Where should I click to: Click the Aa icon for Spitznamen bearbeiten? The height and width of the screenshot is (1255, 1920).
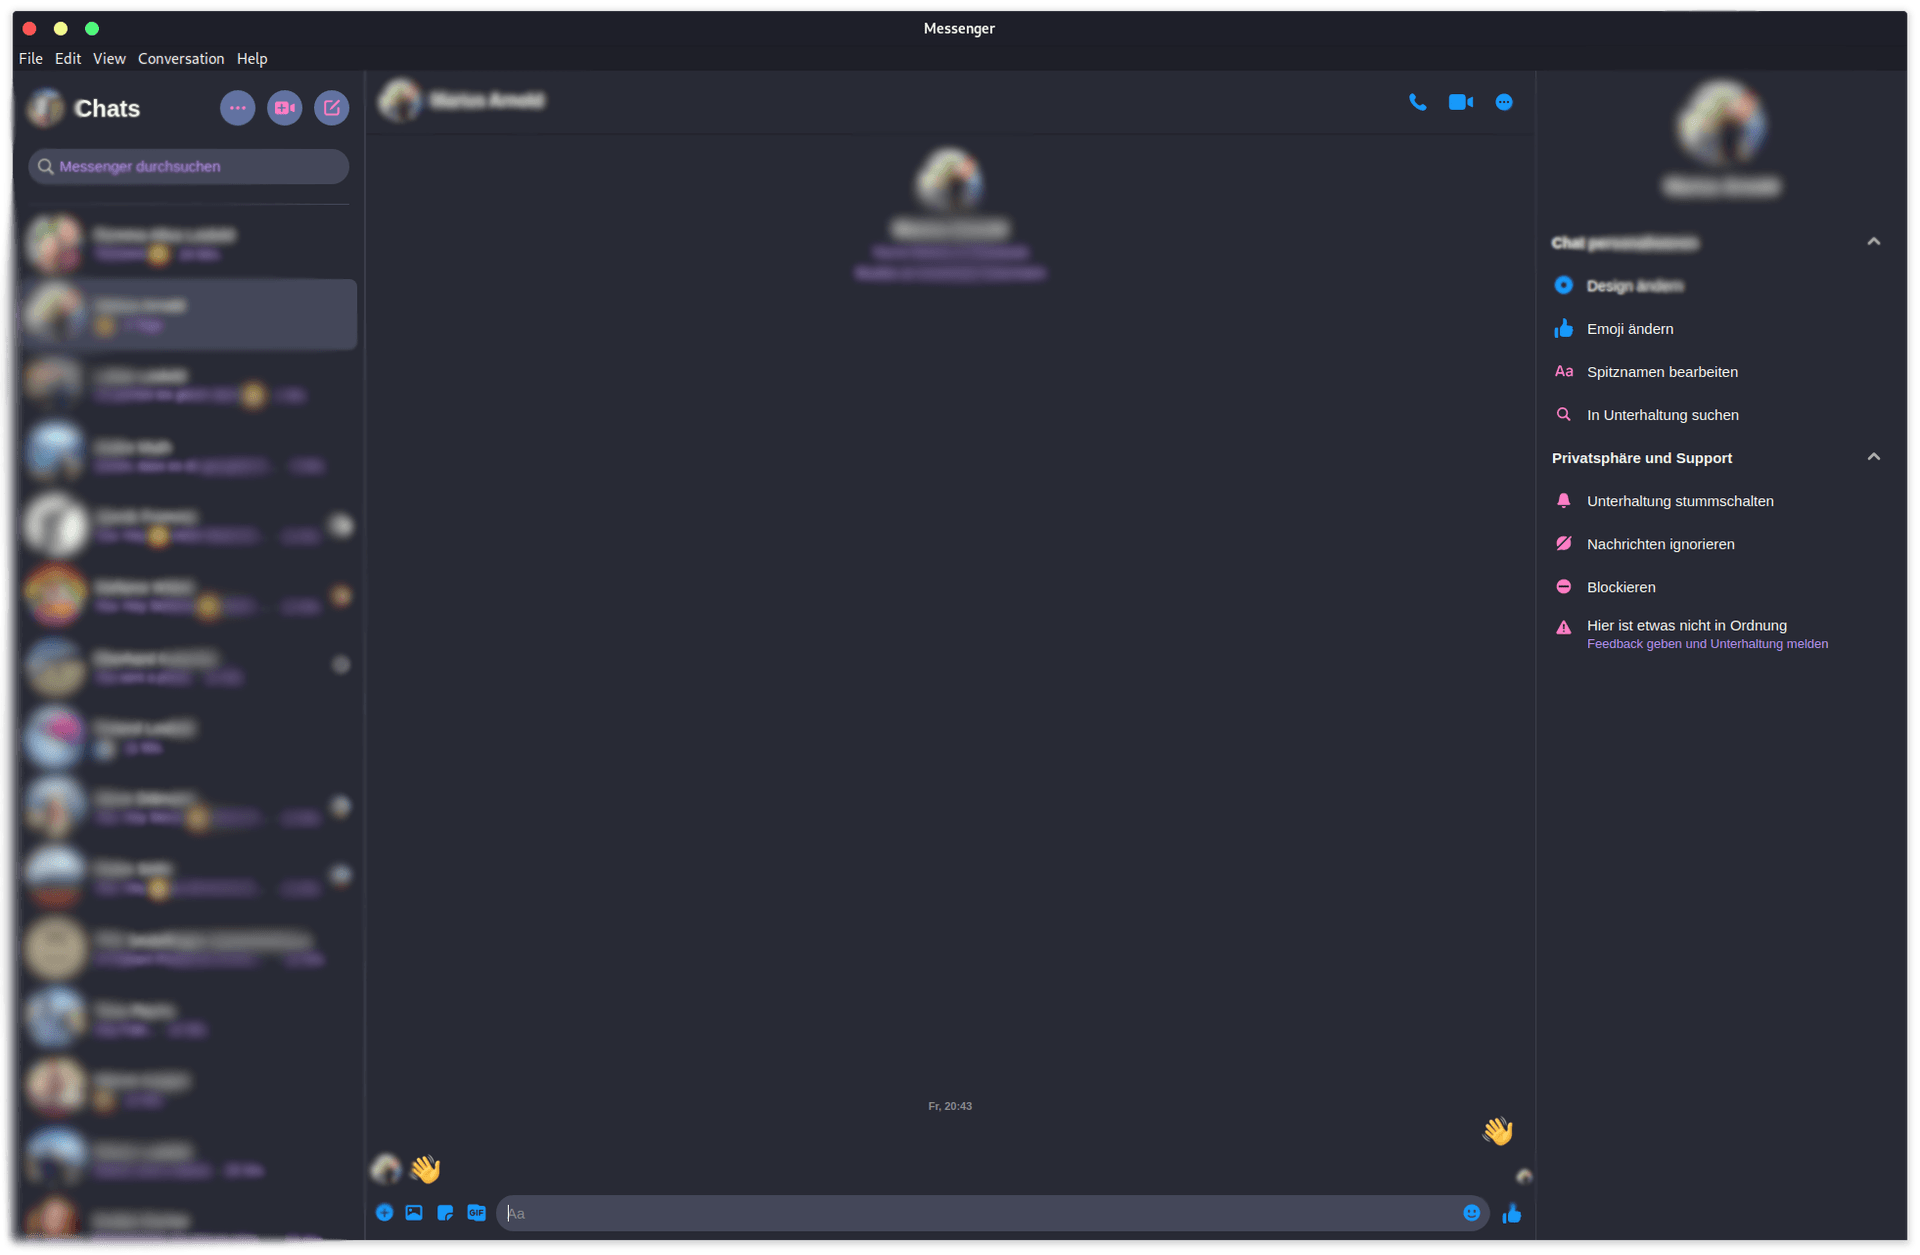point(1564,372)
